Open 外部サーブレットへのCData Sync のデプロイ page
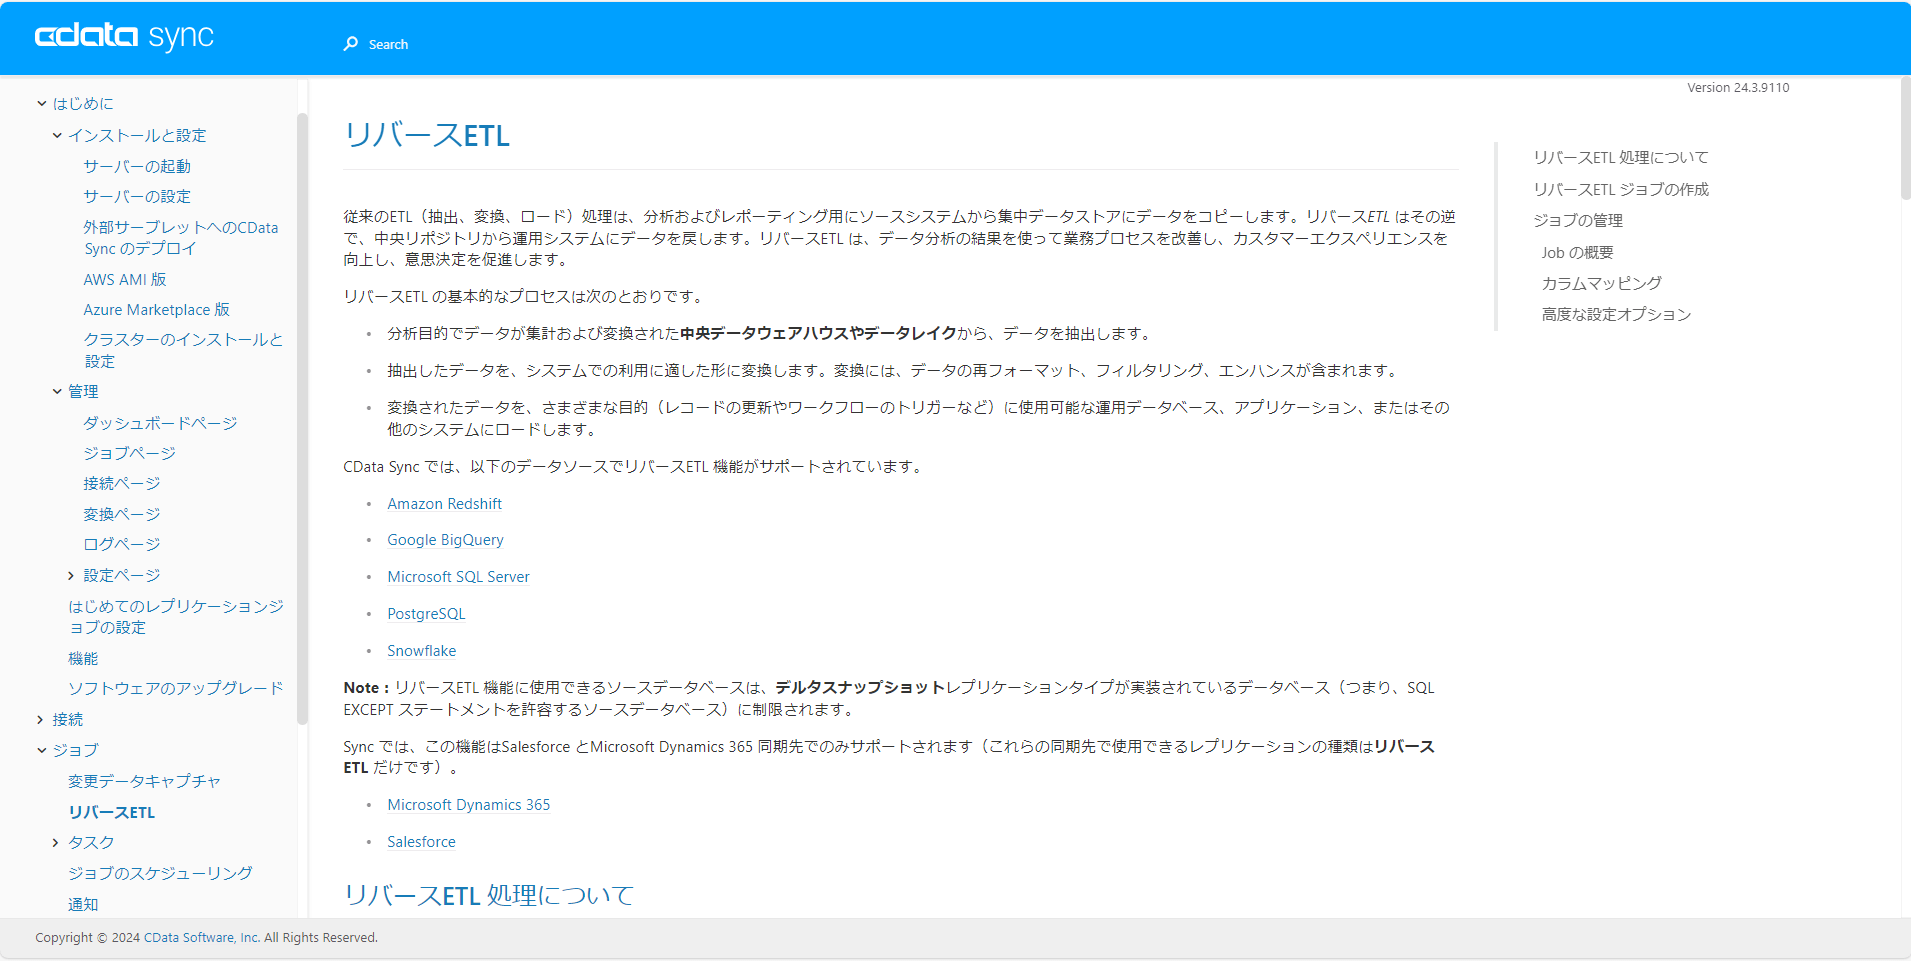 point(181,238)
